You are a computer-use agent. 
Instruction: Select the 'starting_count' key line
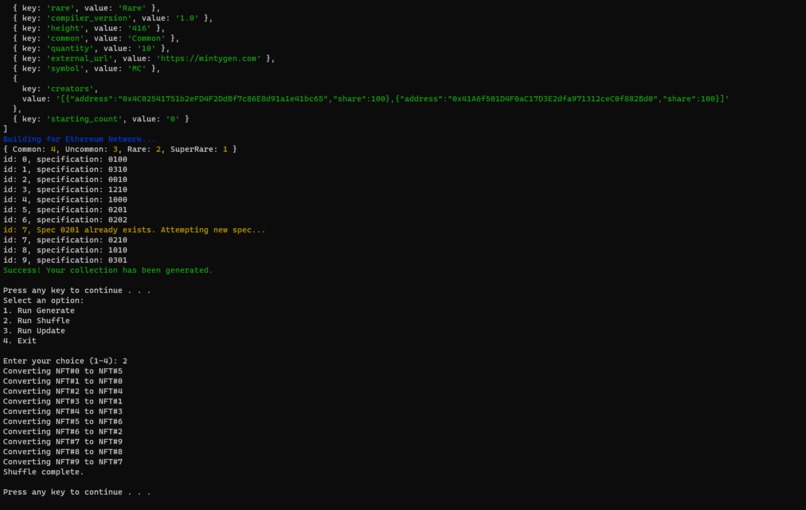point(101,119)
